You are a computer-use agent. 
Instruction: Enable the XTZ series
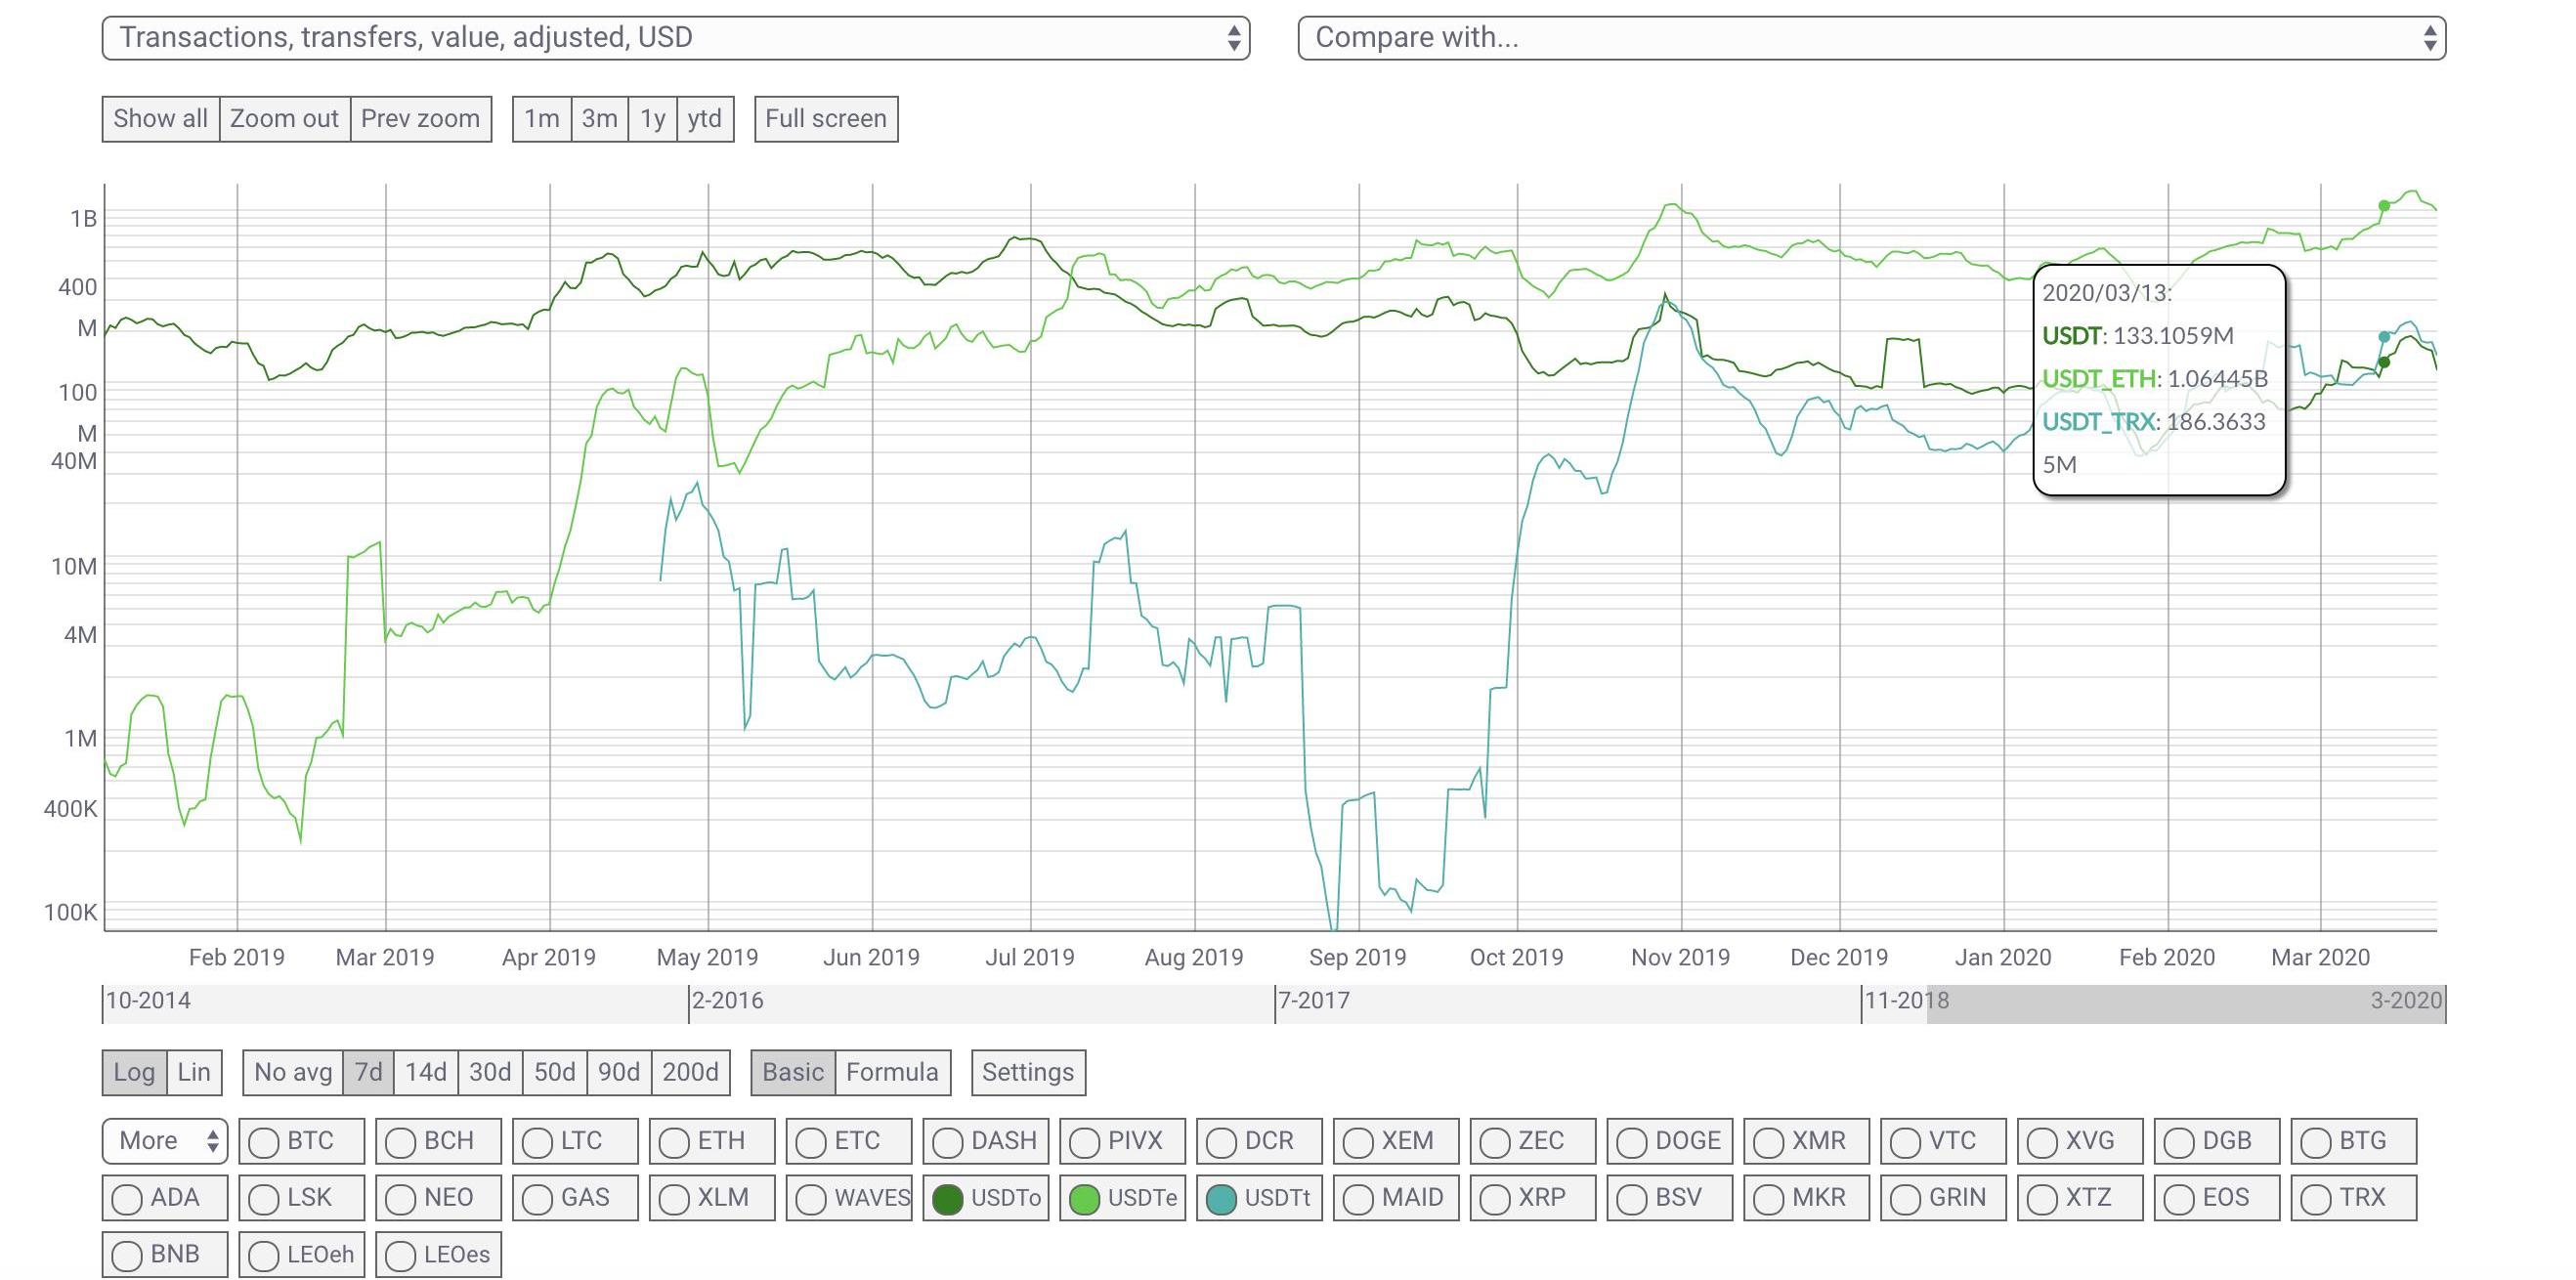point(2081,1198)
